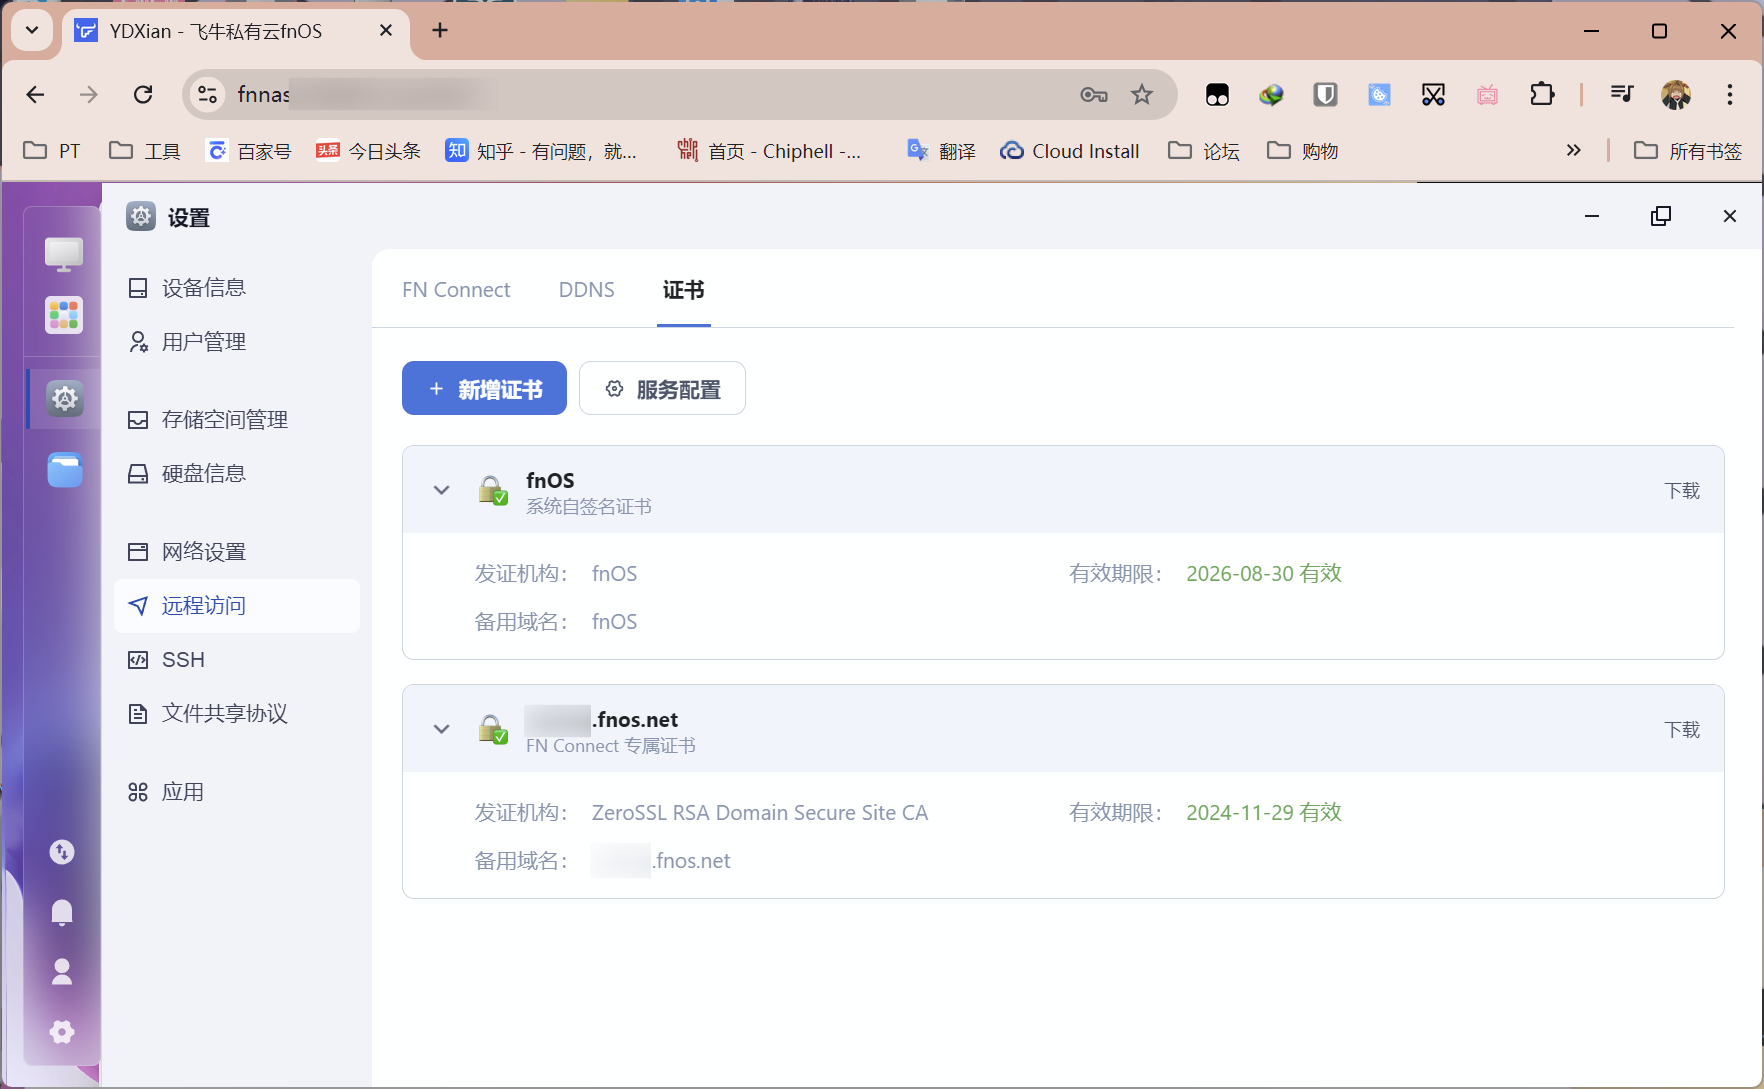Image resolution: width=1764 pixels, height=1089 pixels.
Task: Open Chrome three-dot menu
Action: (1730, 95)
